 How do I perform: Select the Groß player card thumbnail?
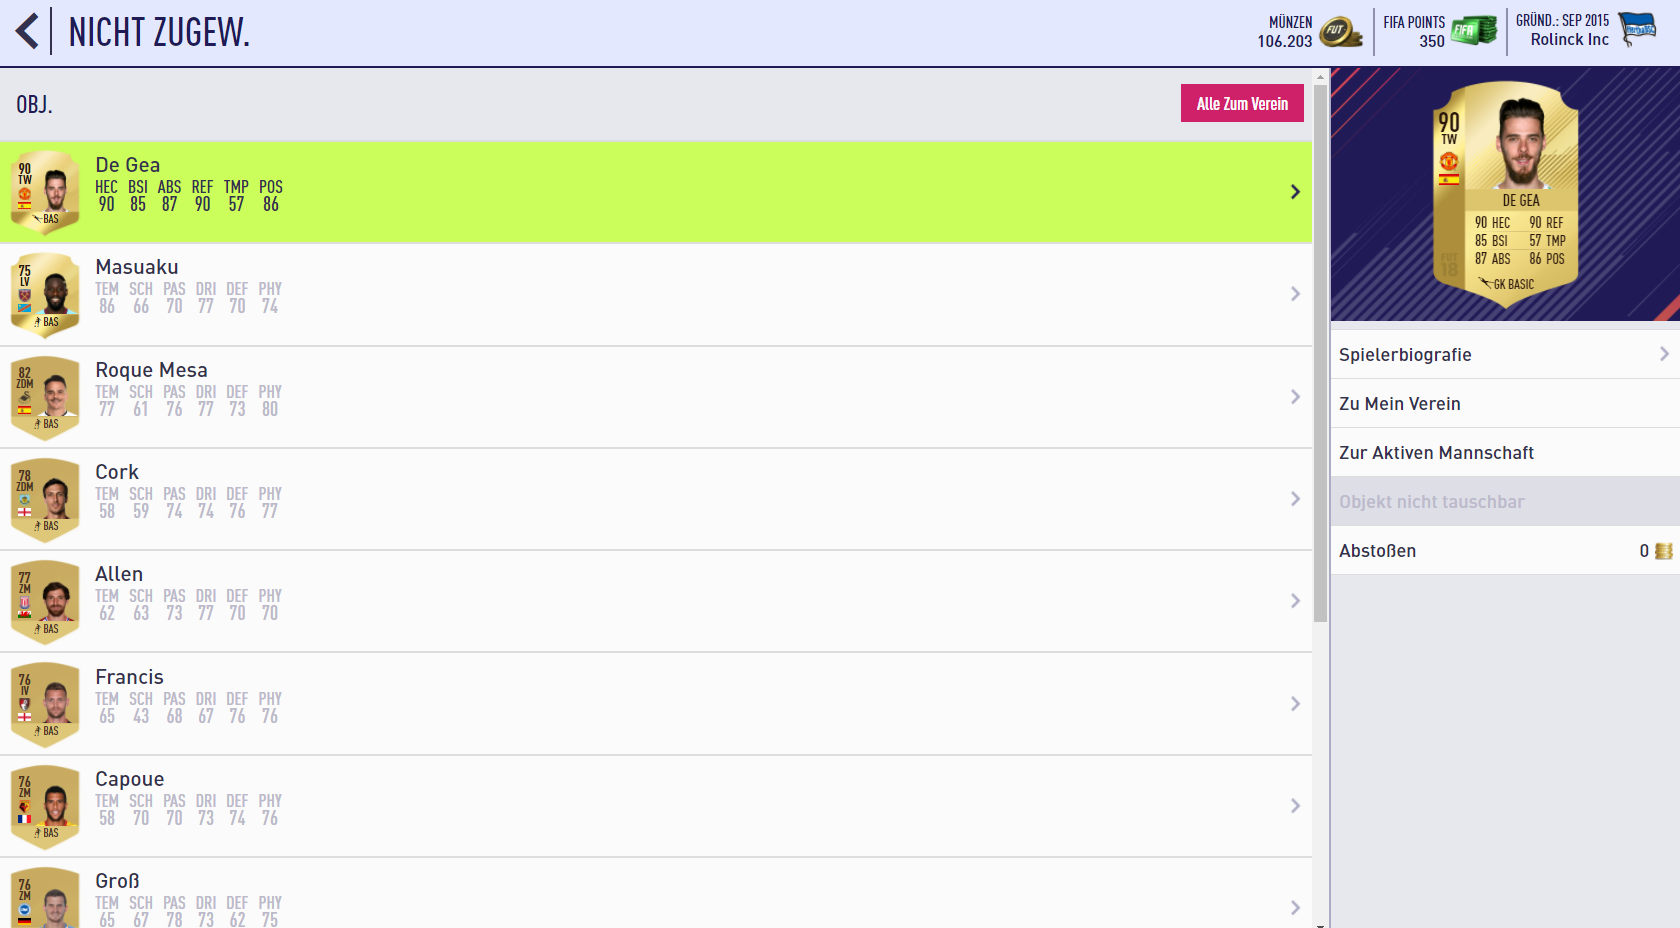[45, 898]
